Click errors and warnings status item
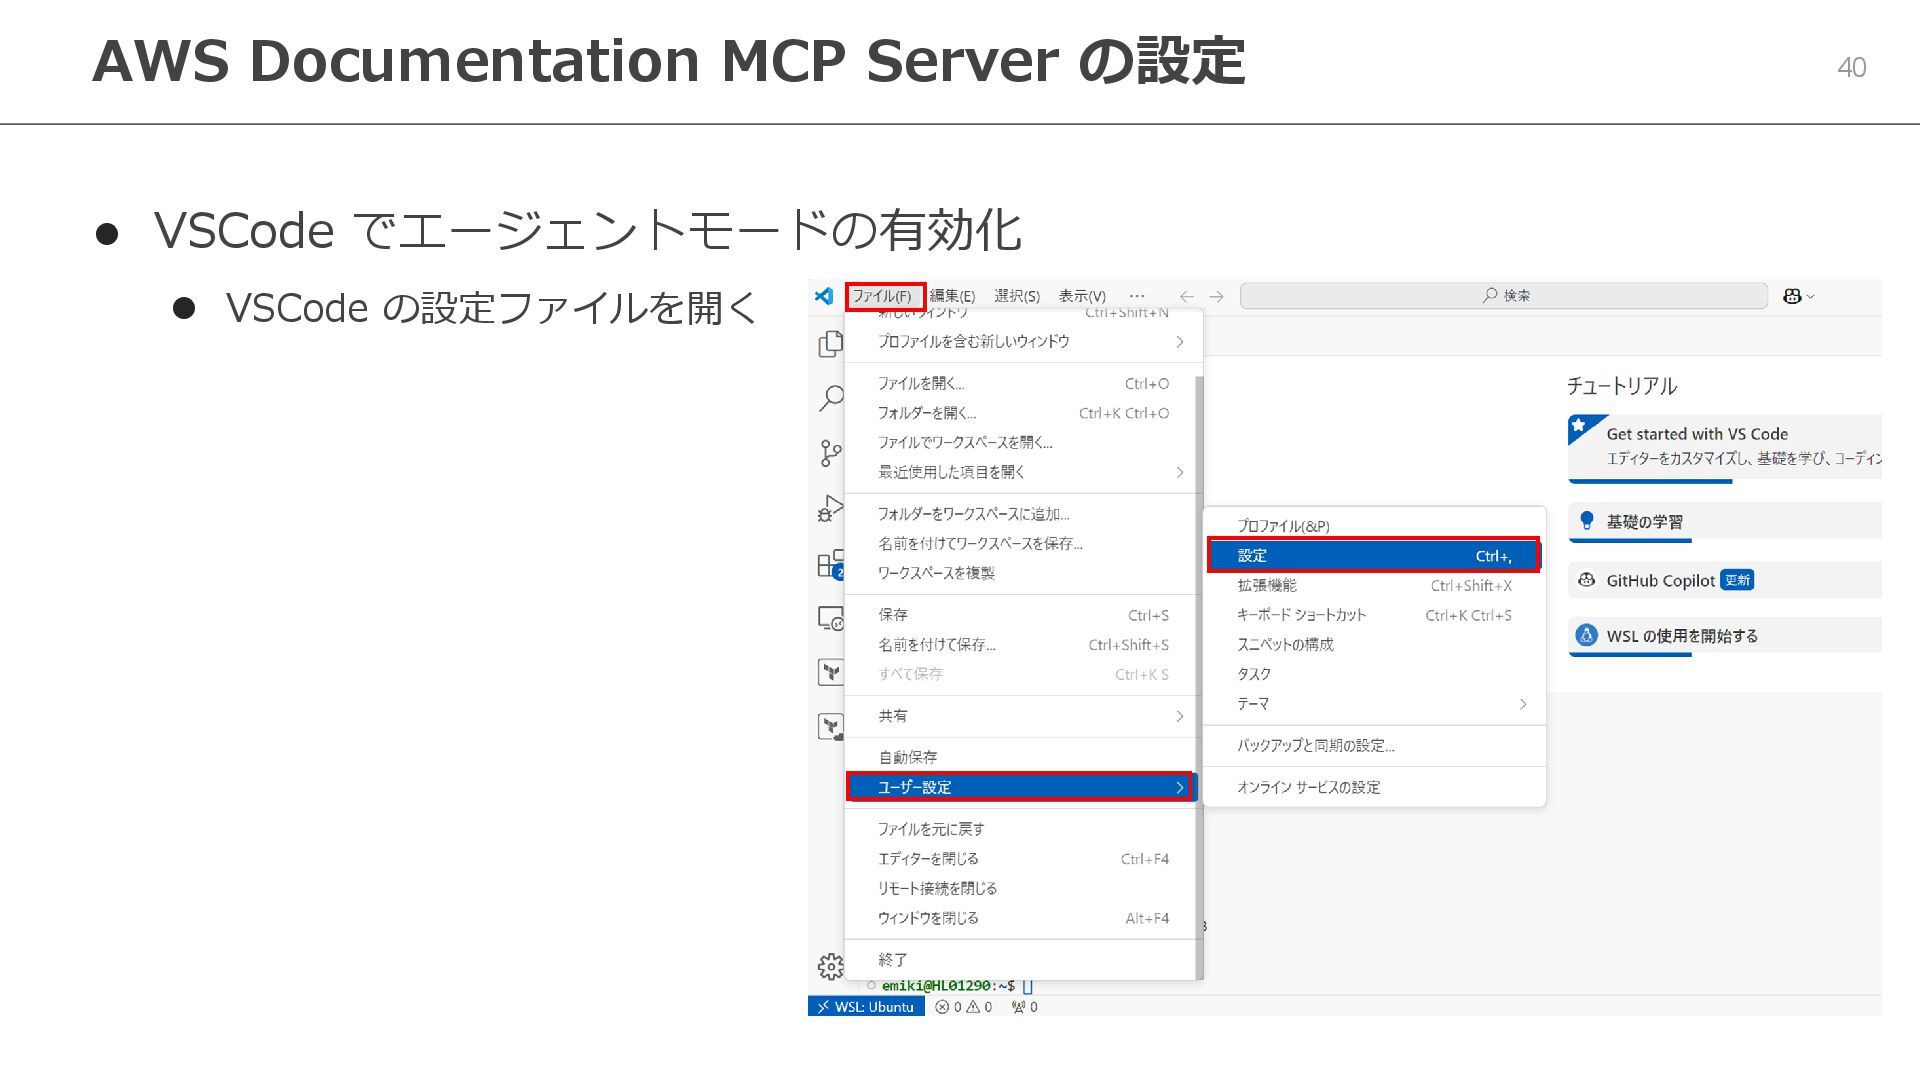The width and height of the screenshot is (1920, 1080). coord(964,1007)
